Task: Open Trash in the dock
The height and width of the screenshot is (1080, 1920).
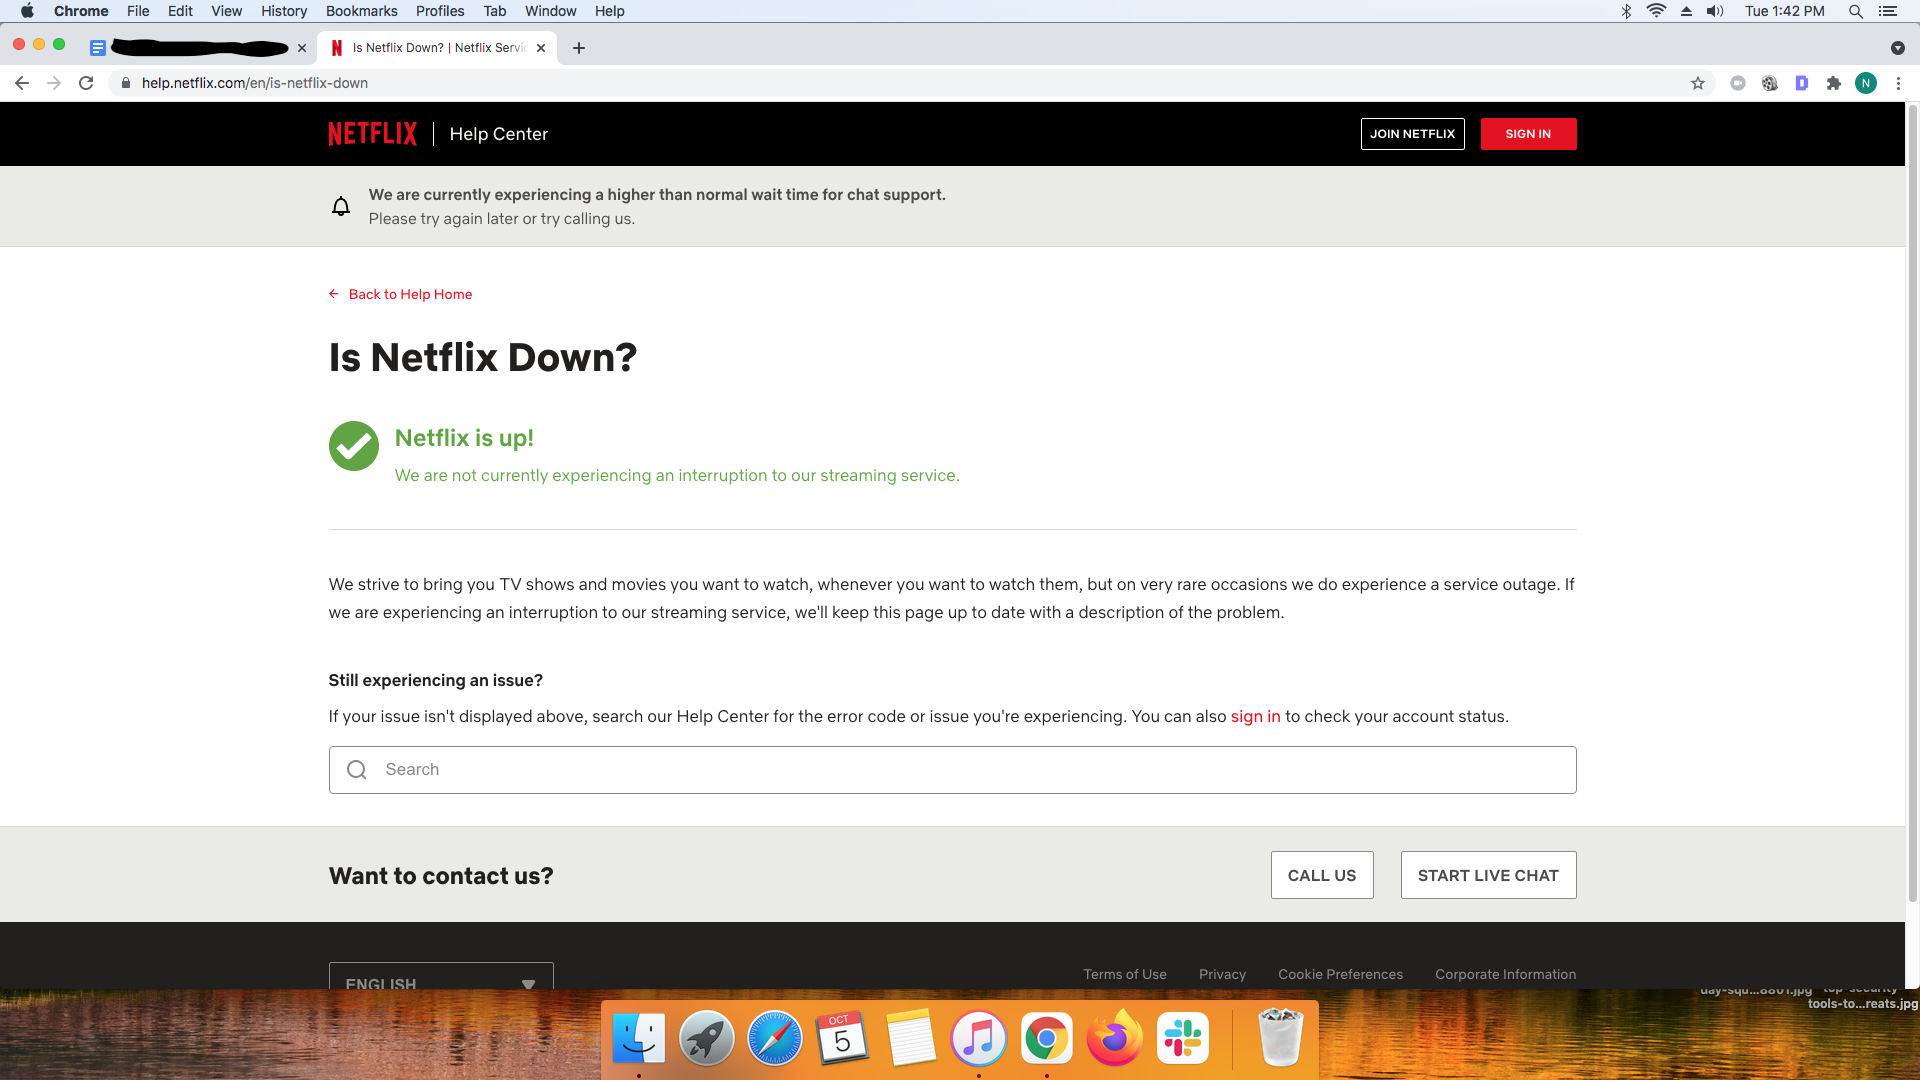Action: 1280,1037
